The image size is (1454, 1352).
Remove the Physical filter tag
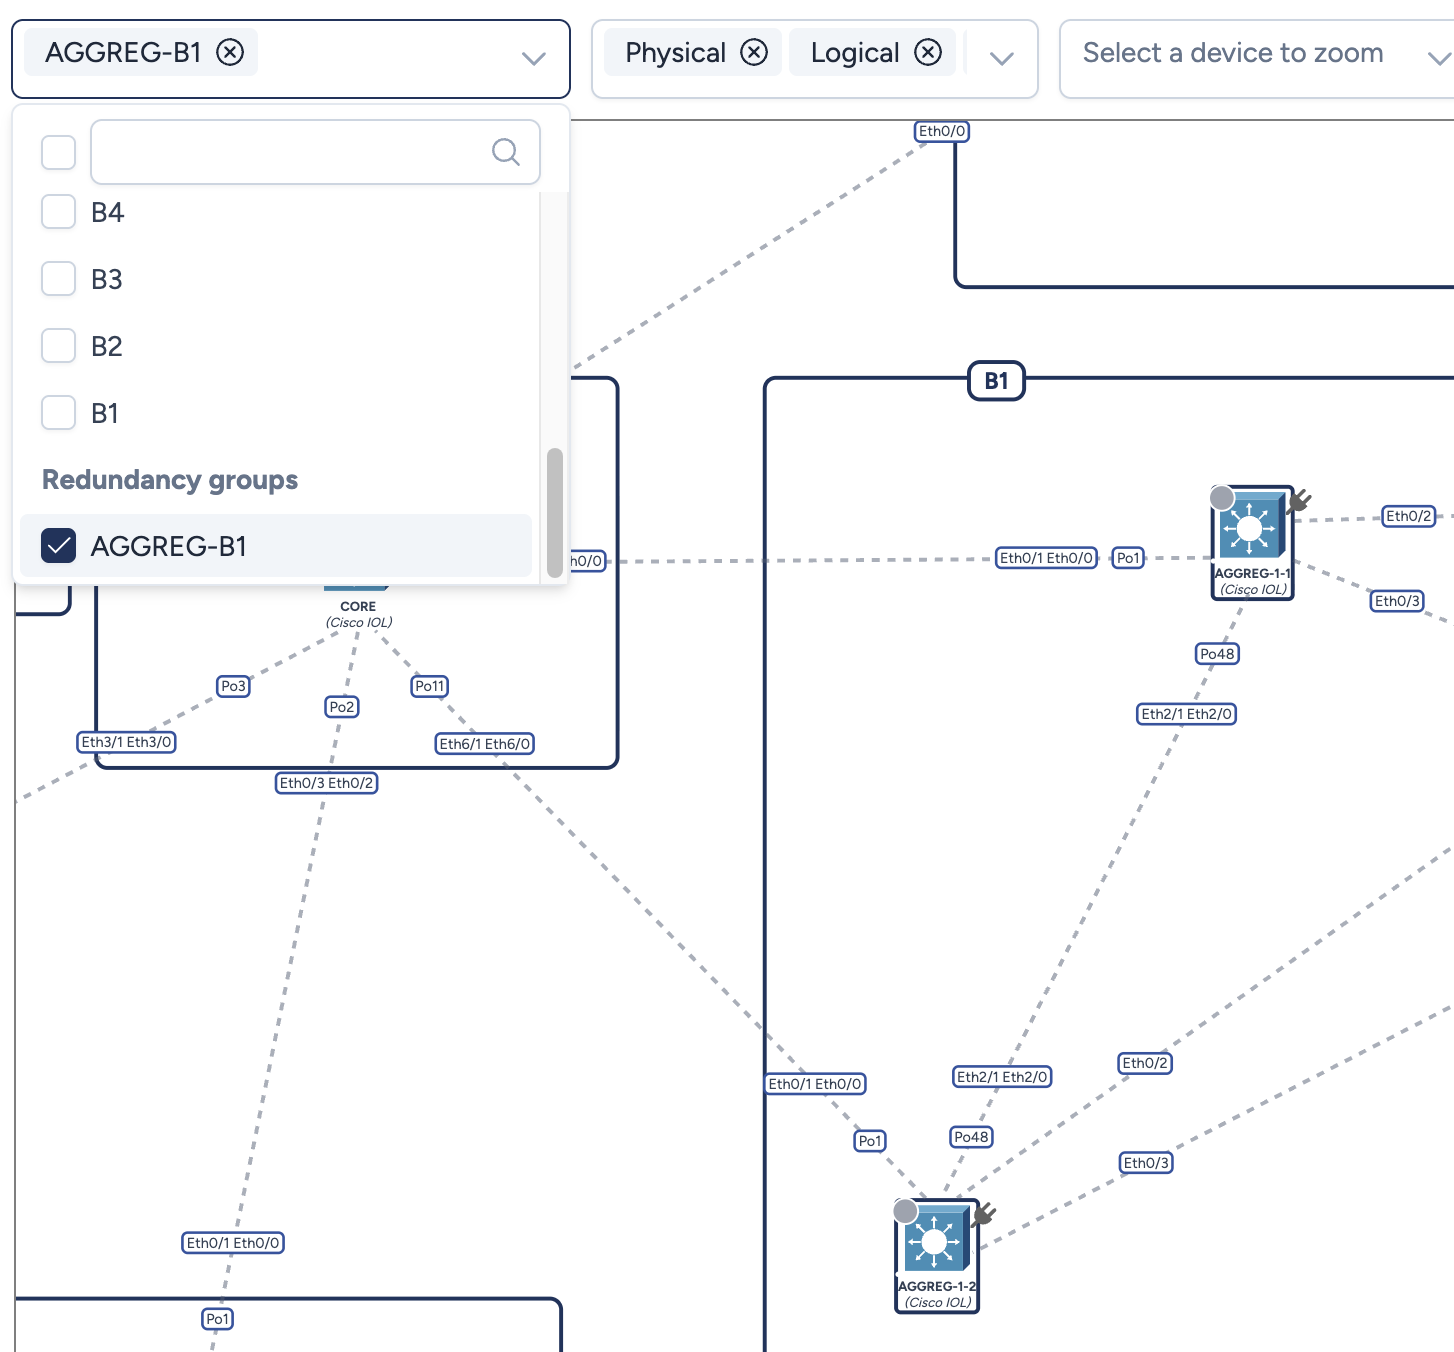coord(754,52)
